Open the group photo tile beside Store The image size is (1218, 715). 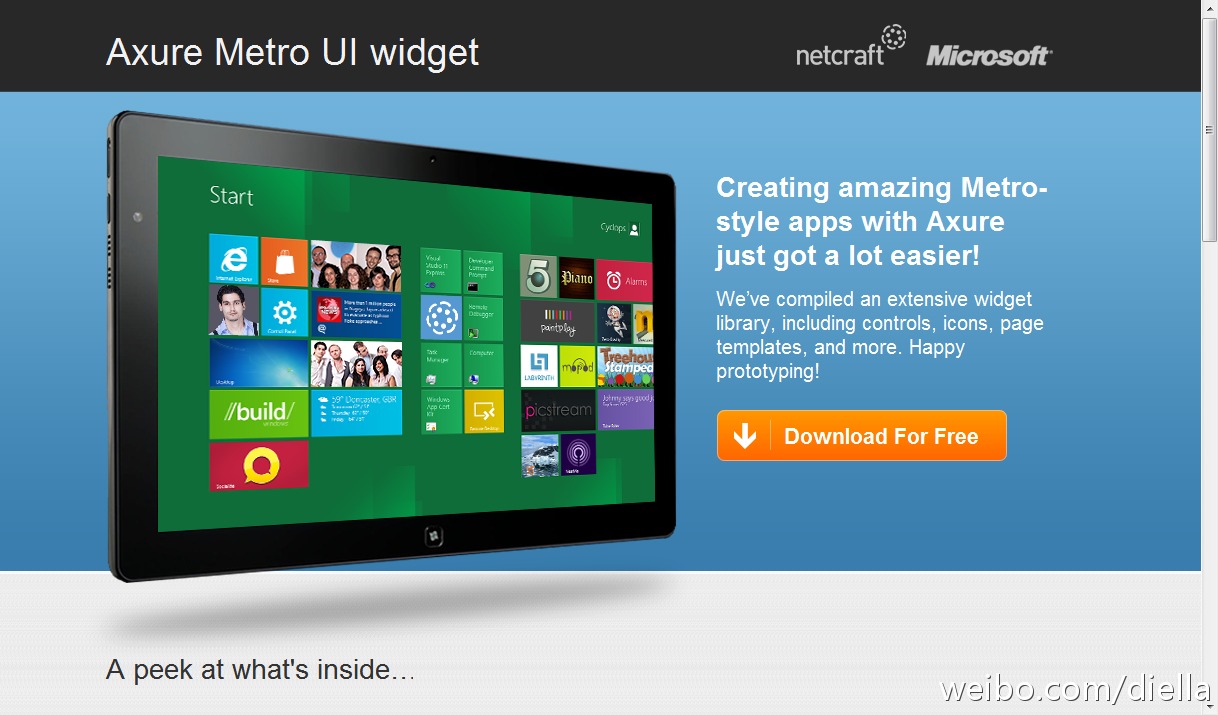click(x=356, y=265)
